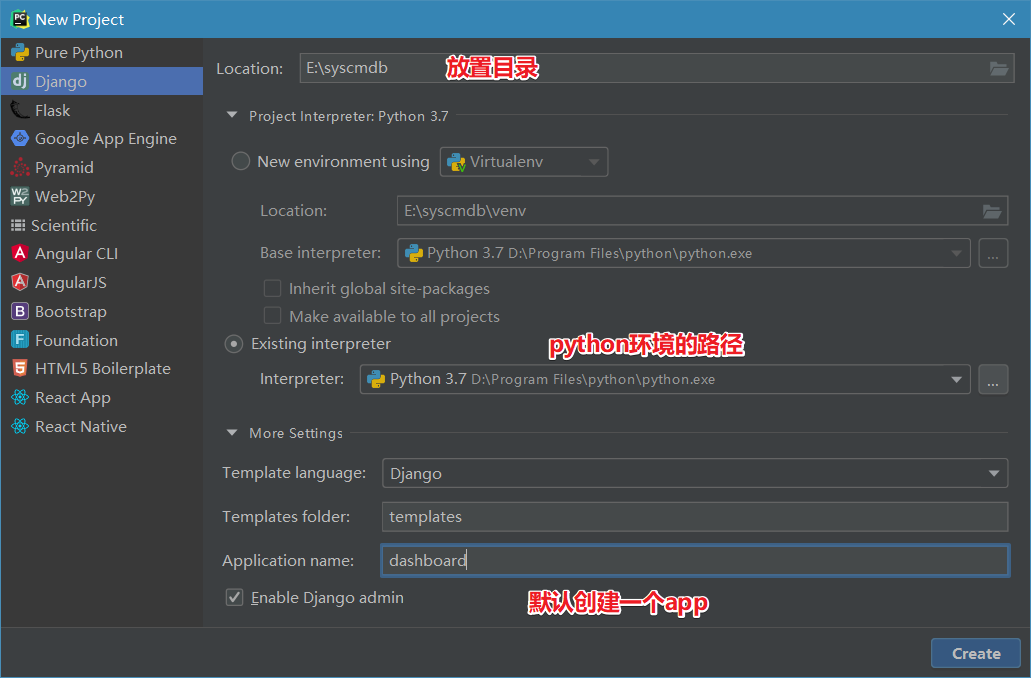This screenshot has width=1031, height=678.
Task: Click the React App atom icon
Action: pos(20,397)
